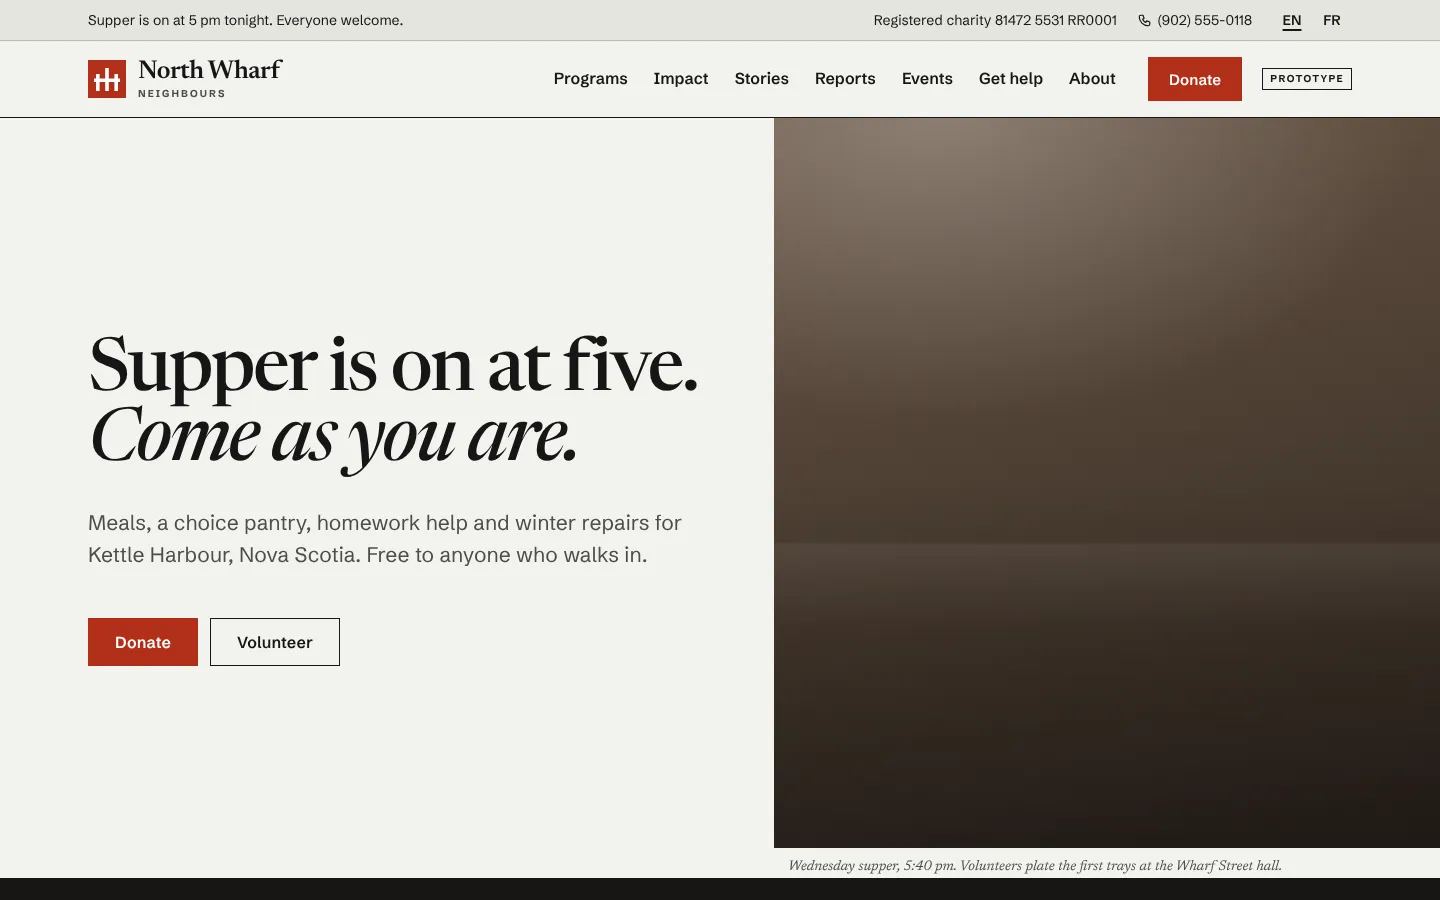Click the supper announcement banner text
This screenshot has height=900, width=1440.
[246, 20]
